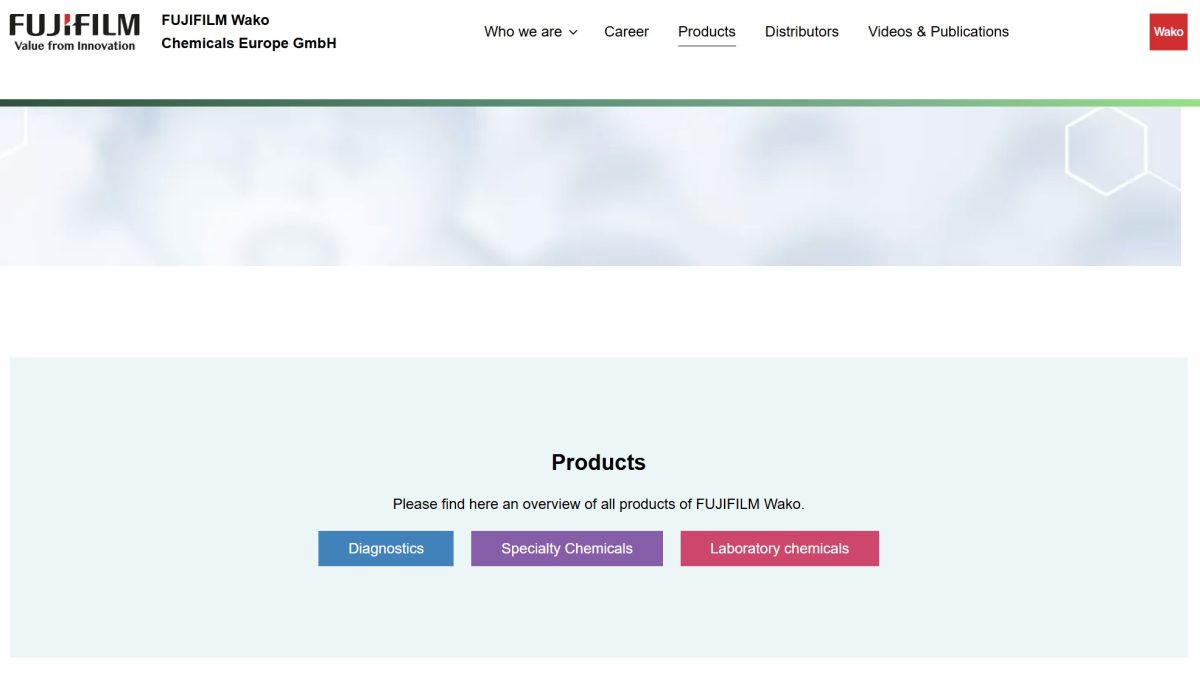Image resolution: width=1200 pixels, height=691 pixels.
Task: Click the Laboratory chemicals button
Action: 780,548
